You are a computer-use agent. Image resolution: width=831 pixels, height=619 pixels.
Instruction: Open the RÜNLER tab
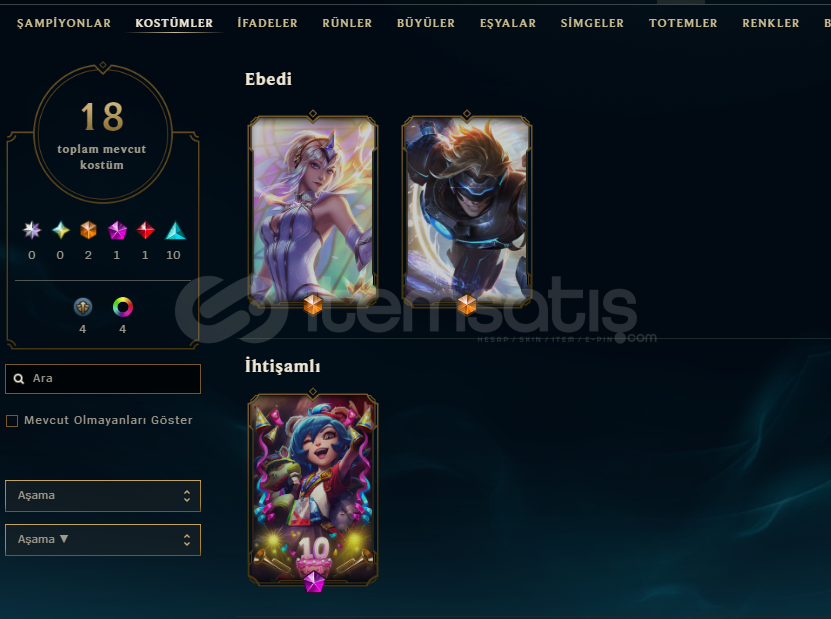(x=347, y=23)
